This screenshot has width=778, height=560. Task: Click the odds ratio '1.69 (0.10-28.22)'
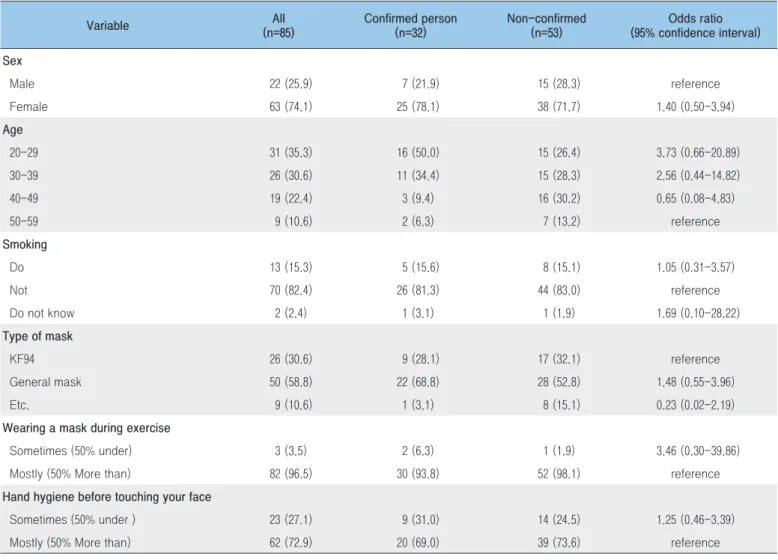(698, 313)
